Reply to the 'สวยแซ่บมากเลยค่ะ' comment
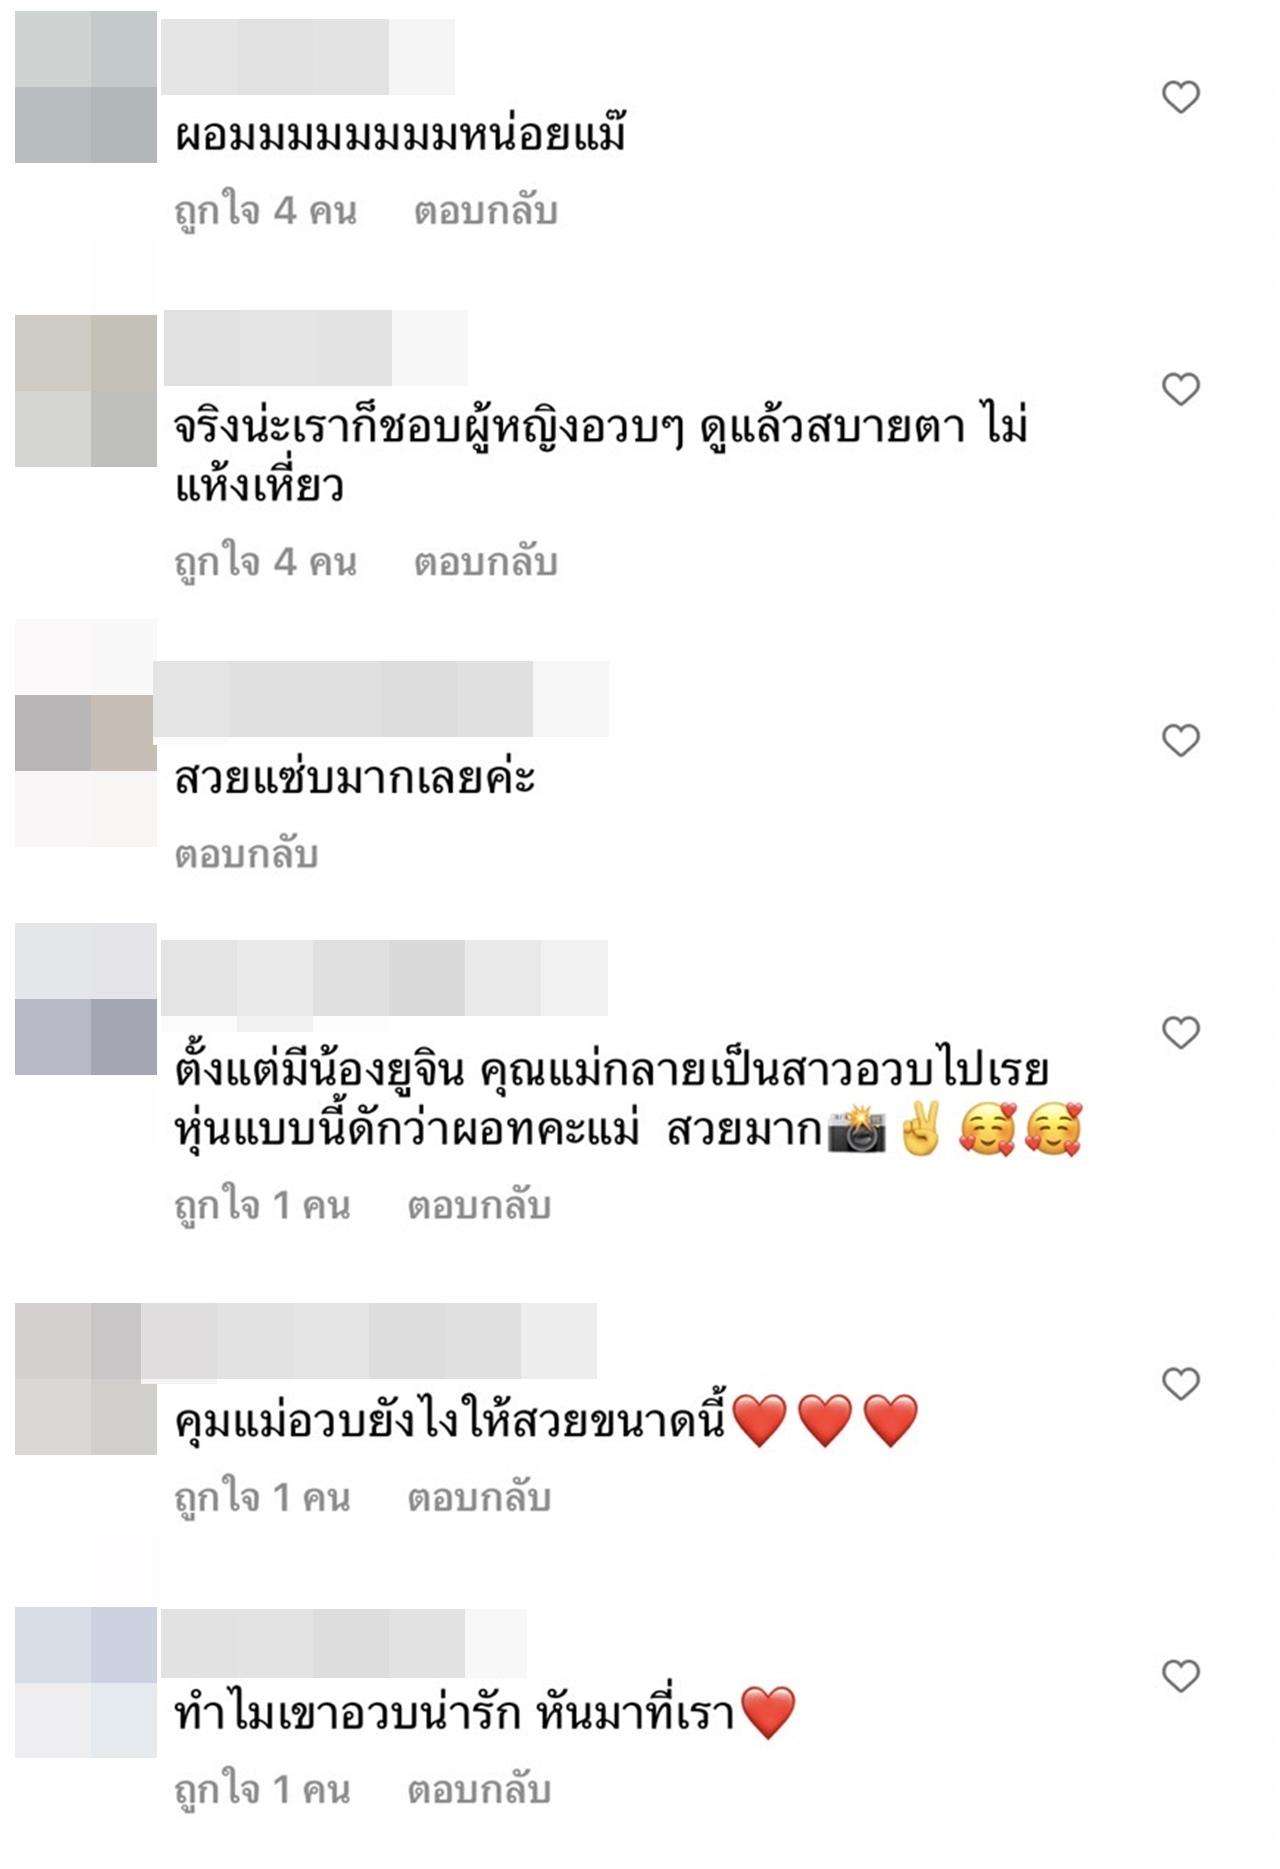Viewport: 1280px width, 1869px height. coord(246,855)
